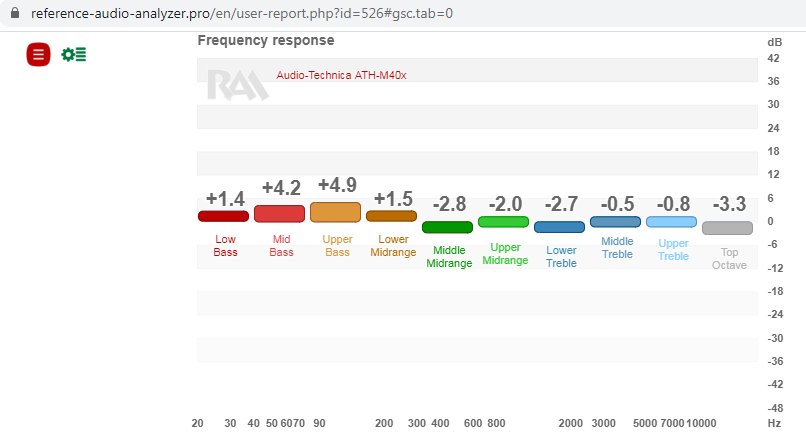The image size is (806, 448).
Task: Click the Top Octave band label
Action: click(x=729, y=258)
